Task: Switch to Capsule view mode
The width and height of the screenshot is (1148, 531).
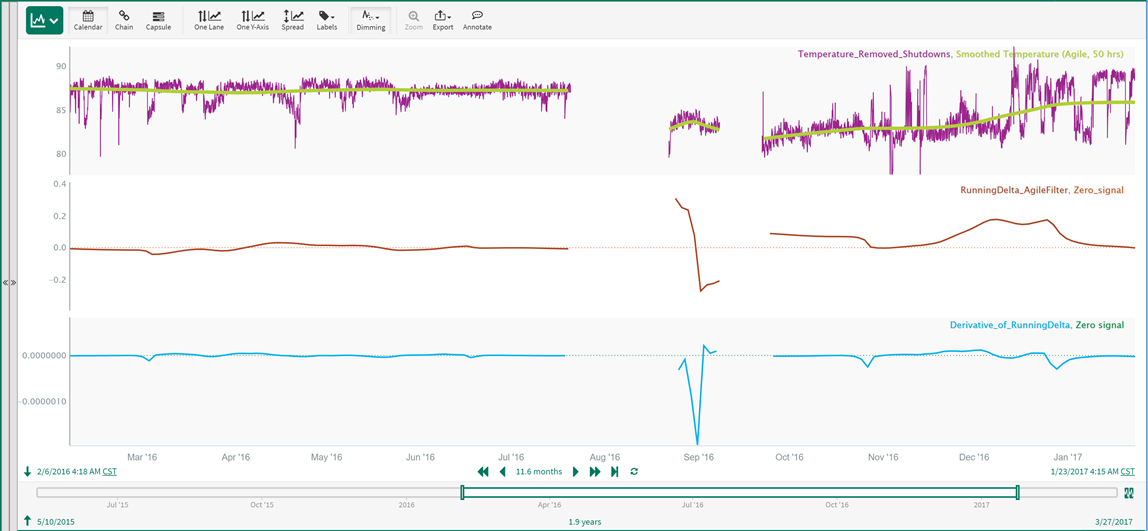Action: click(x=158, y=20)
